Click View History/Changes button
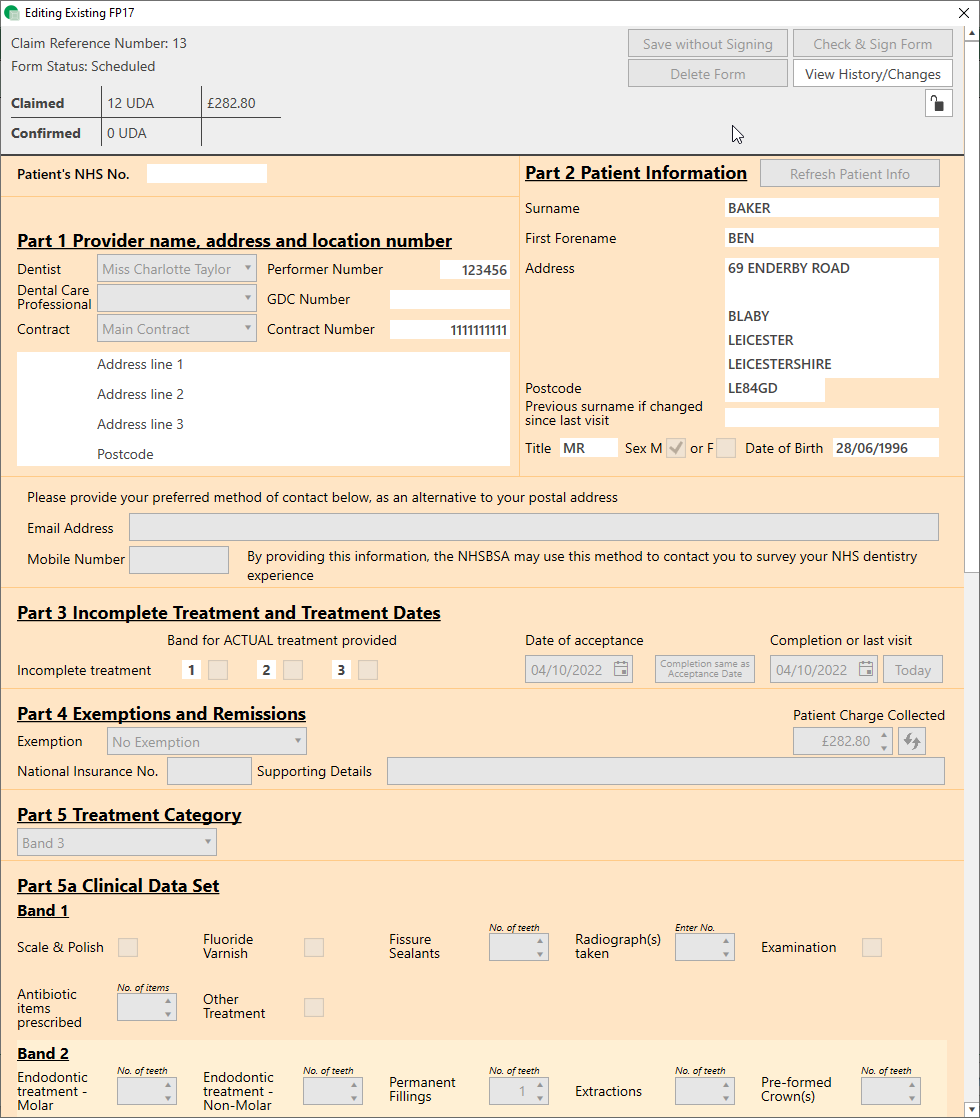 pyautogui.click(x=872, y=74)
